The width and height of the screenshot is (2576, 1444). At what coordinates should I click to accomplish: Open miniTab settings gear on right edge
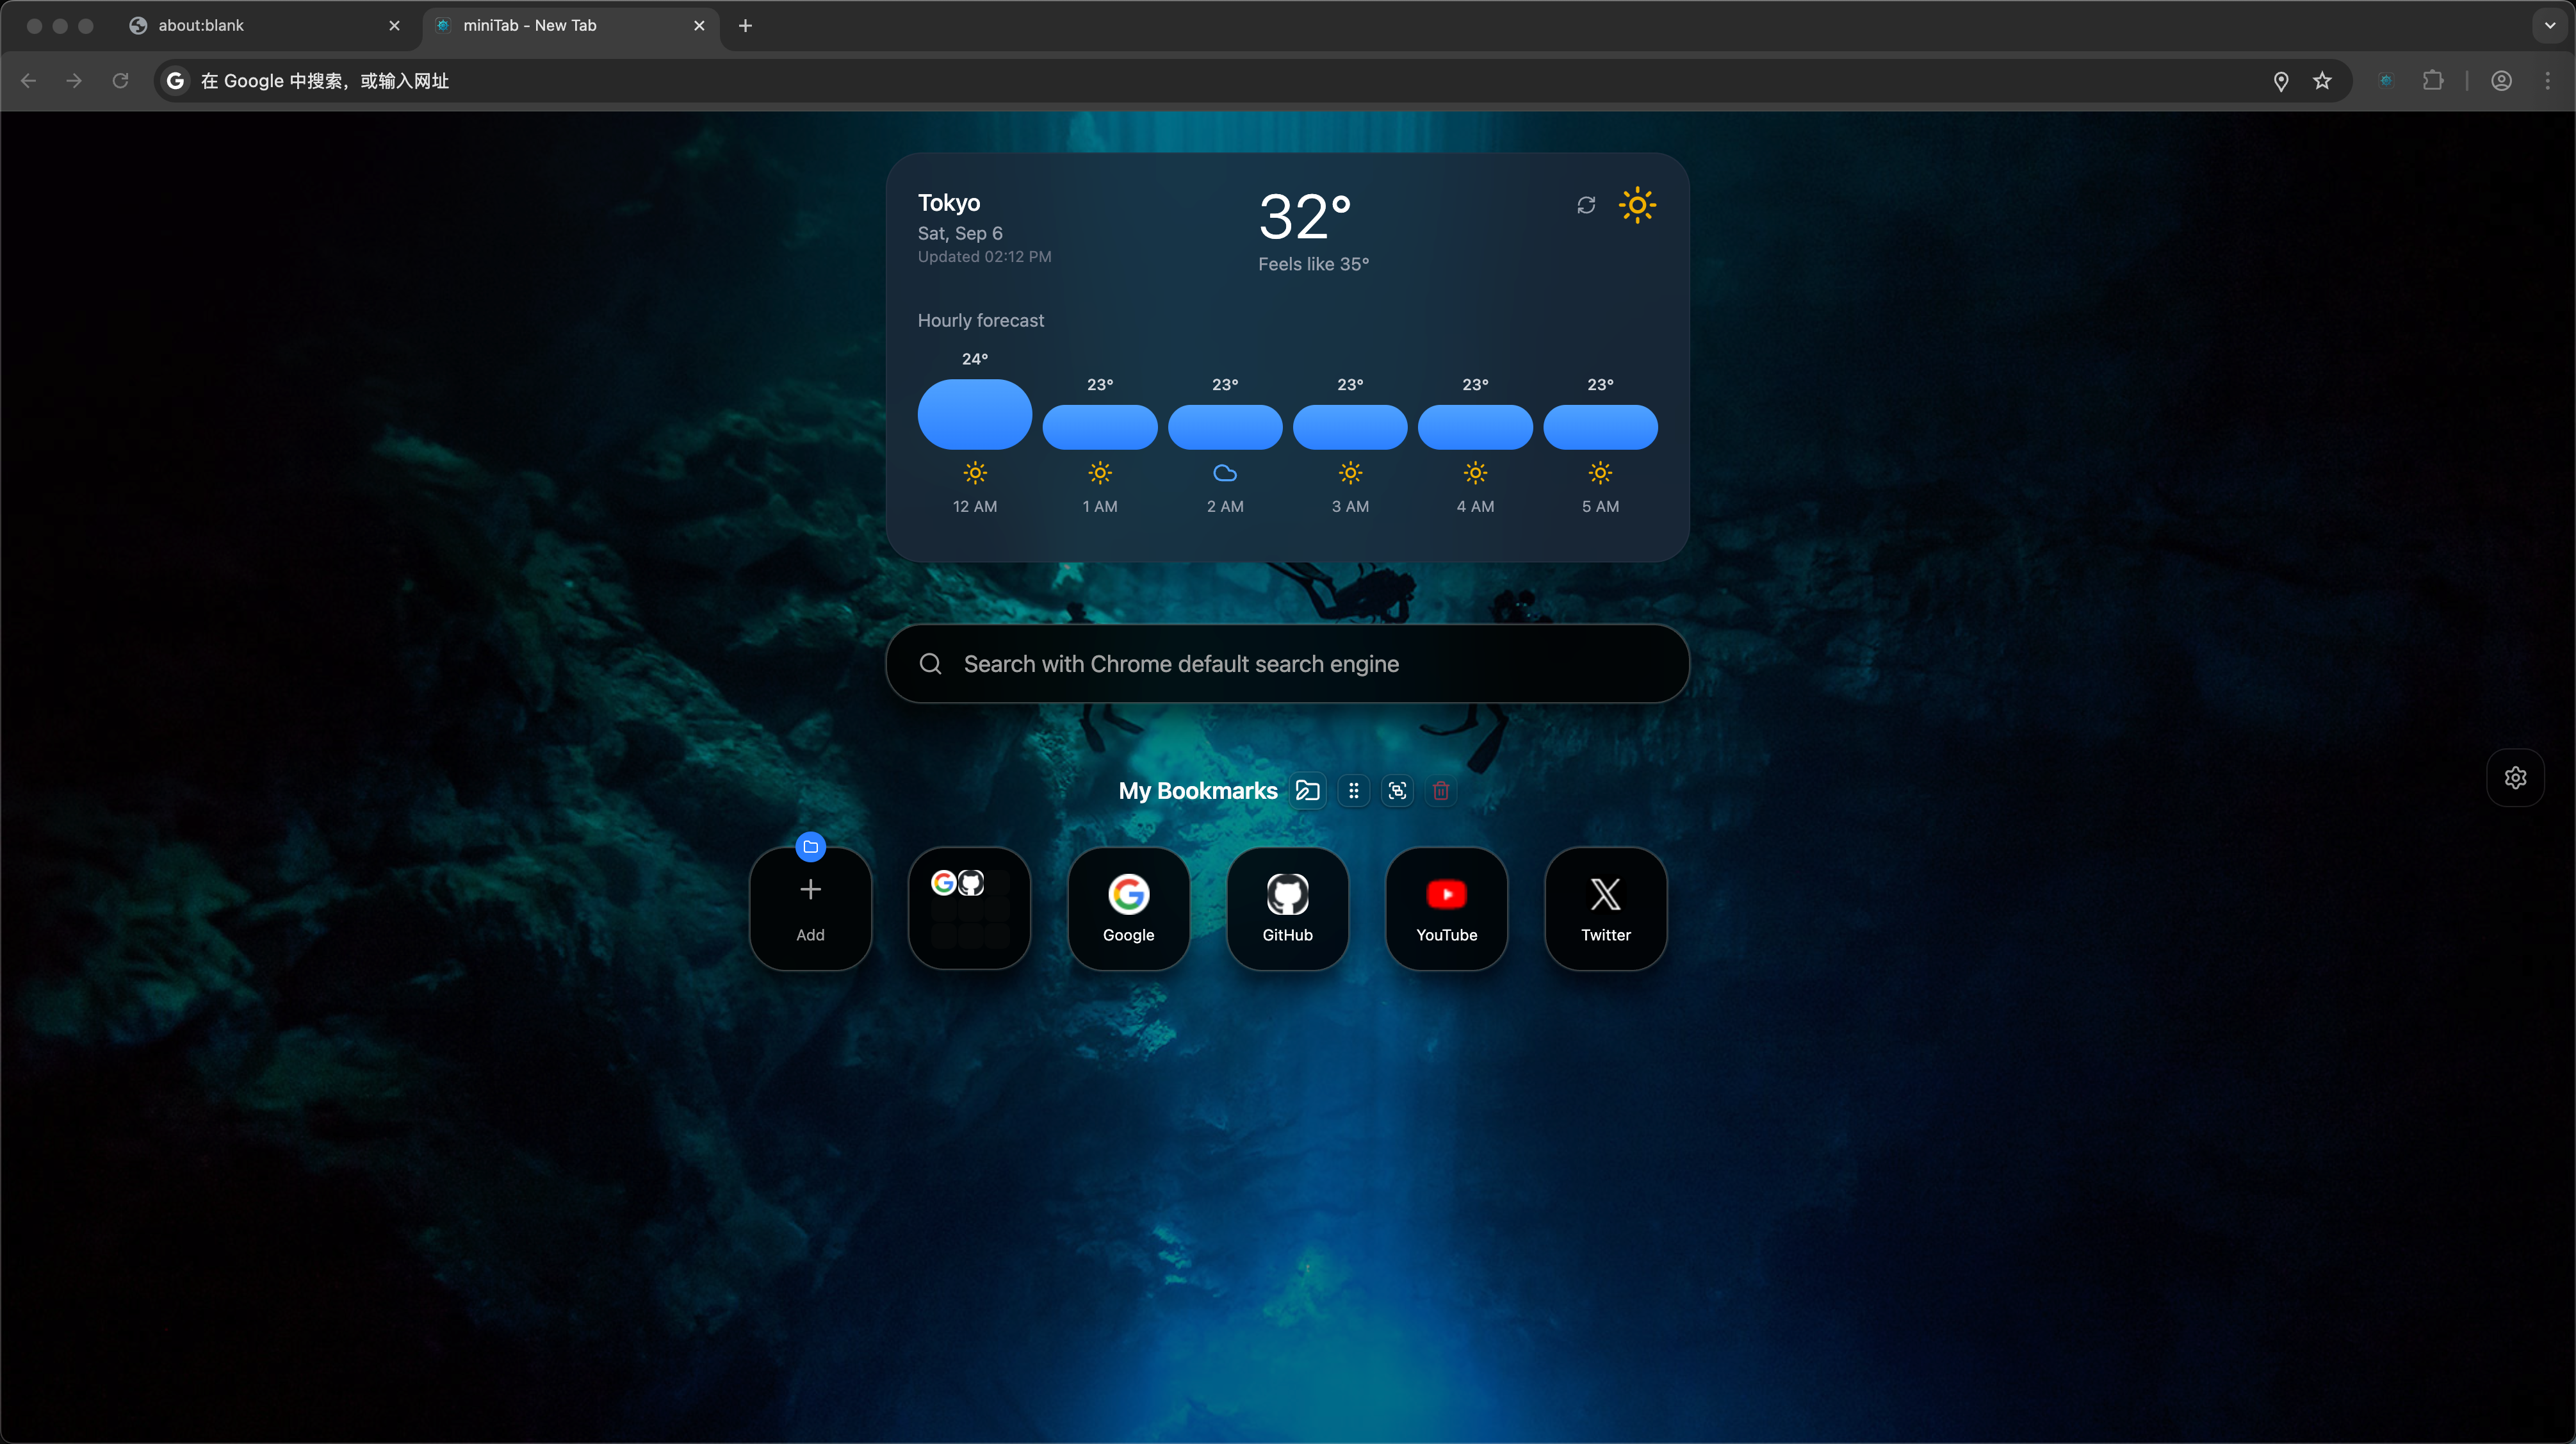[2515, 778]
